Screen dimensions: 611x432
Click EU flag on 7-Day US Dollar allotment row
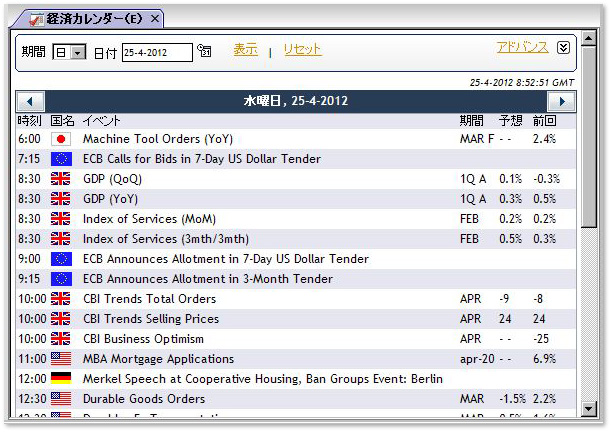pos(61,259)
